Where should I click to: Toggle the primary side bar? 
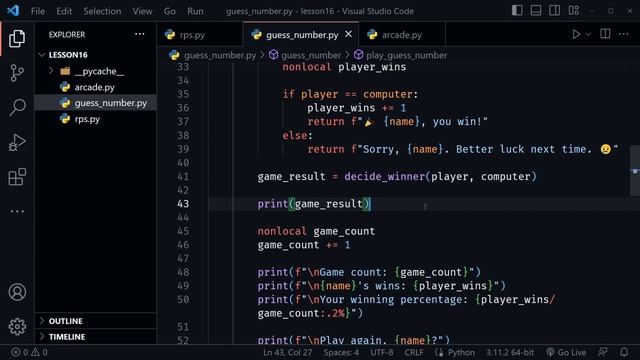click(517, 11)
